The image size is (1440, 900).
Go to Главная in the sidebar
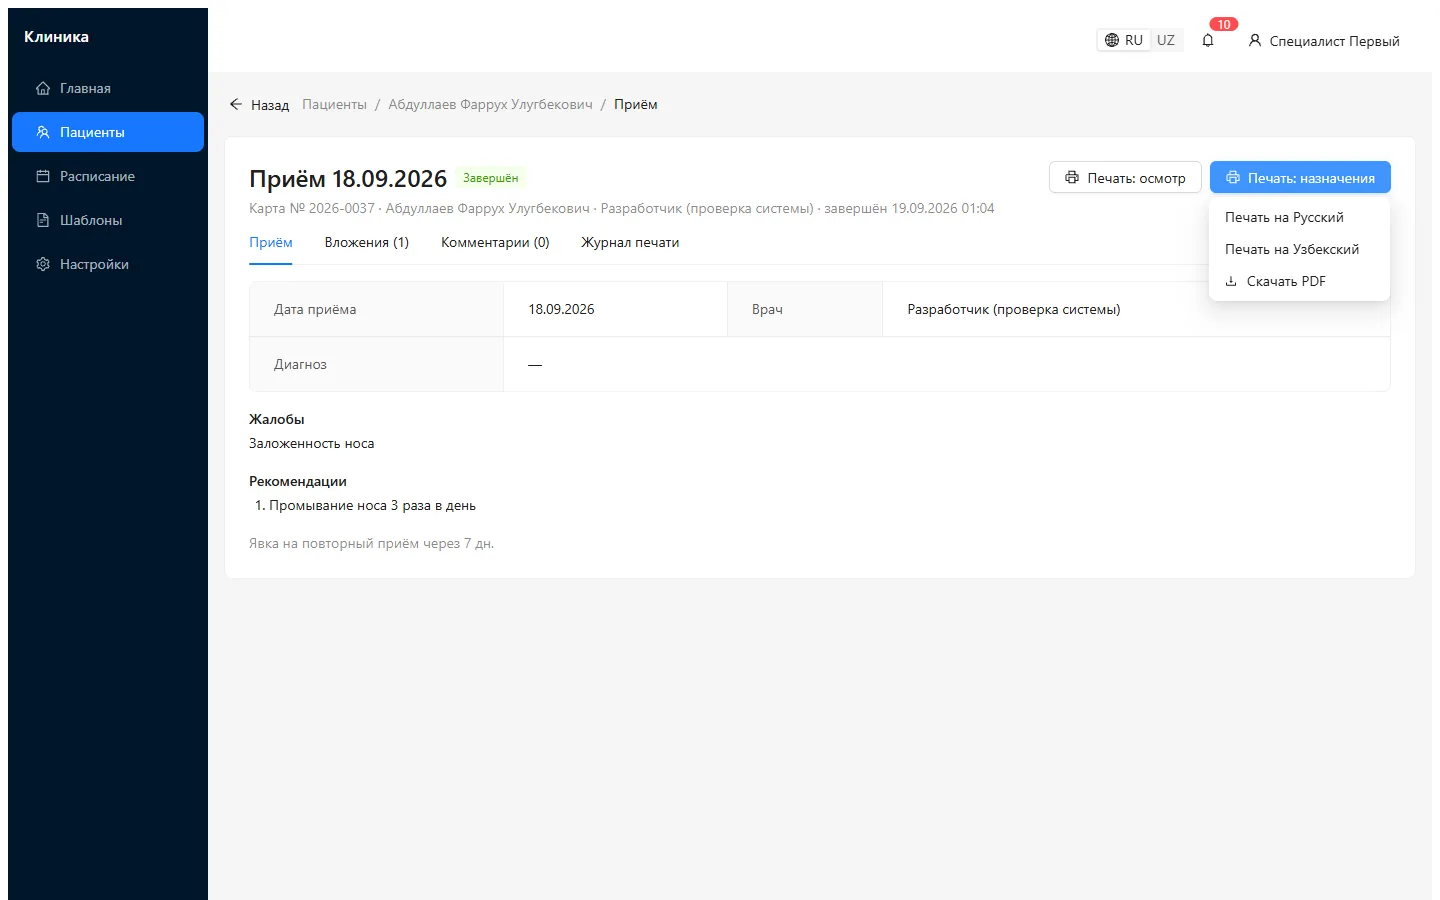(x=108, y=88)
